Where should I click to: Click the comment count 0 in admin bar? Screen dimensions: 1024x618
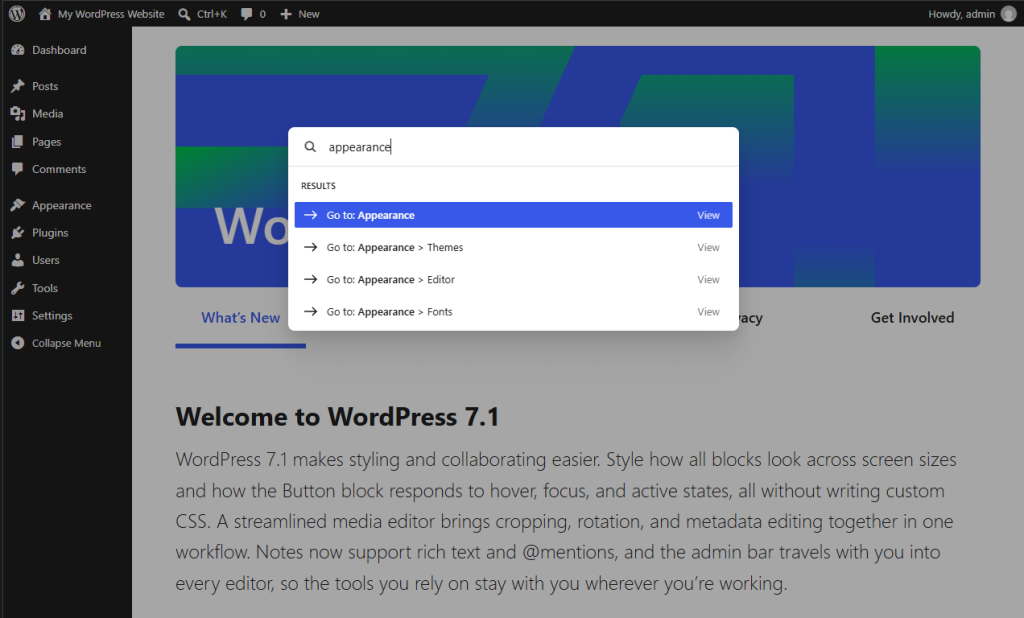(263, 14)
